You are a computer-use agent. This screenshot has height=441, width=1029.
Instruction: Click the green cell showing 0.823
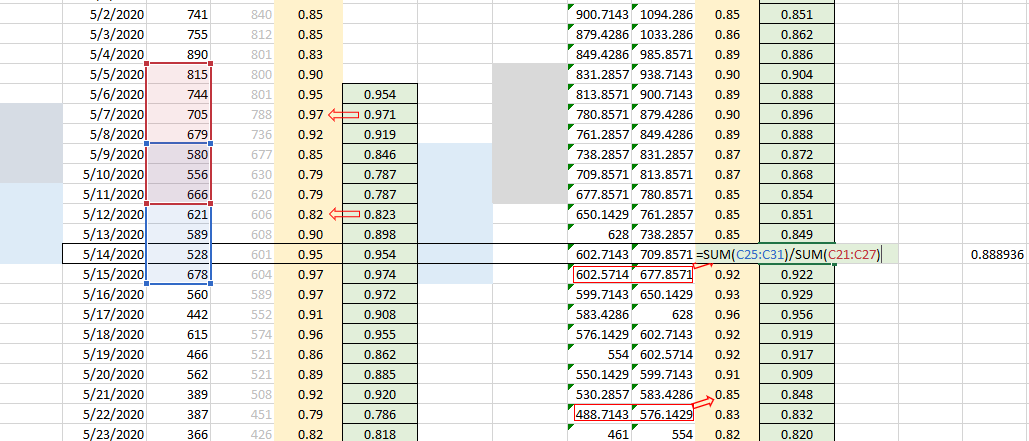pos(379,214)
